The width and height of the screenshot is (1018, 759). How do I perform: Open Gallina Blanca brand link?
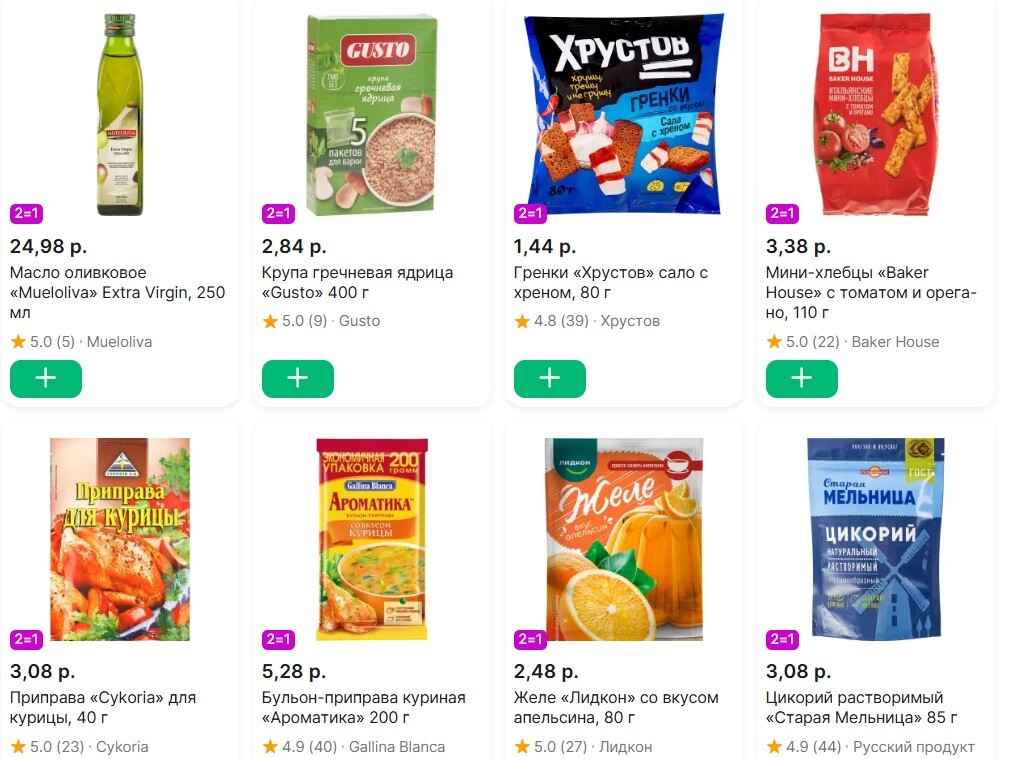coord(396,747)
